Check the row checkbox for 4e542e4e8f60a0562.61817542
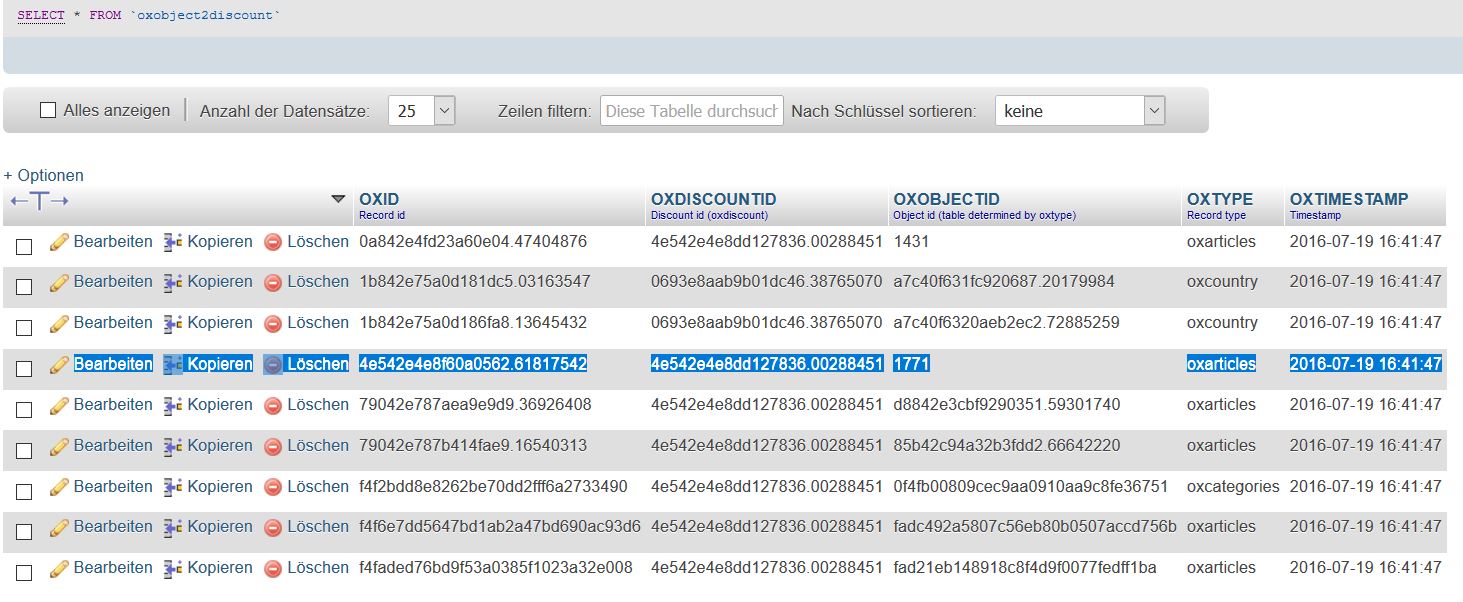The image size is (1463, 602). (24, 369)
